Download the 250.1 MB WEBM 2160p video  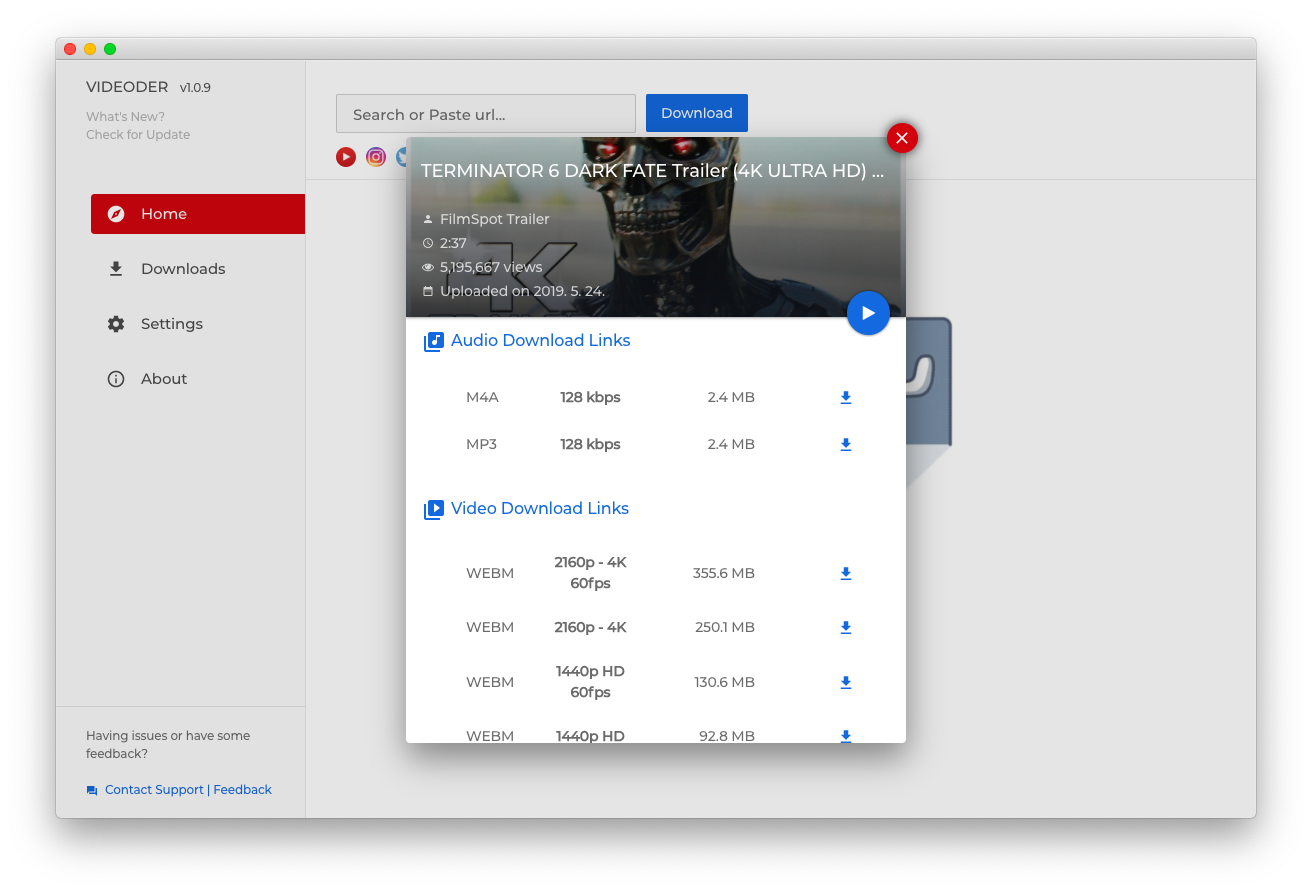[x=845, y=627]
